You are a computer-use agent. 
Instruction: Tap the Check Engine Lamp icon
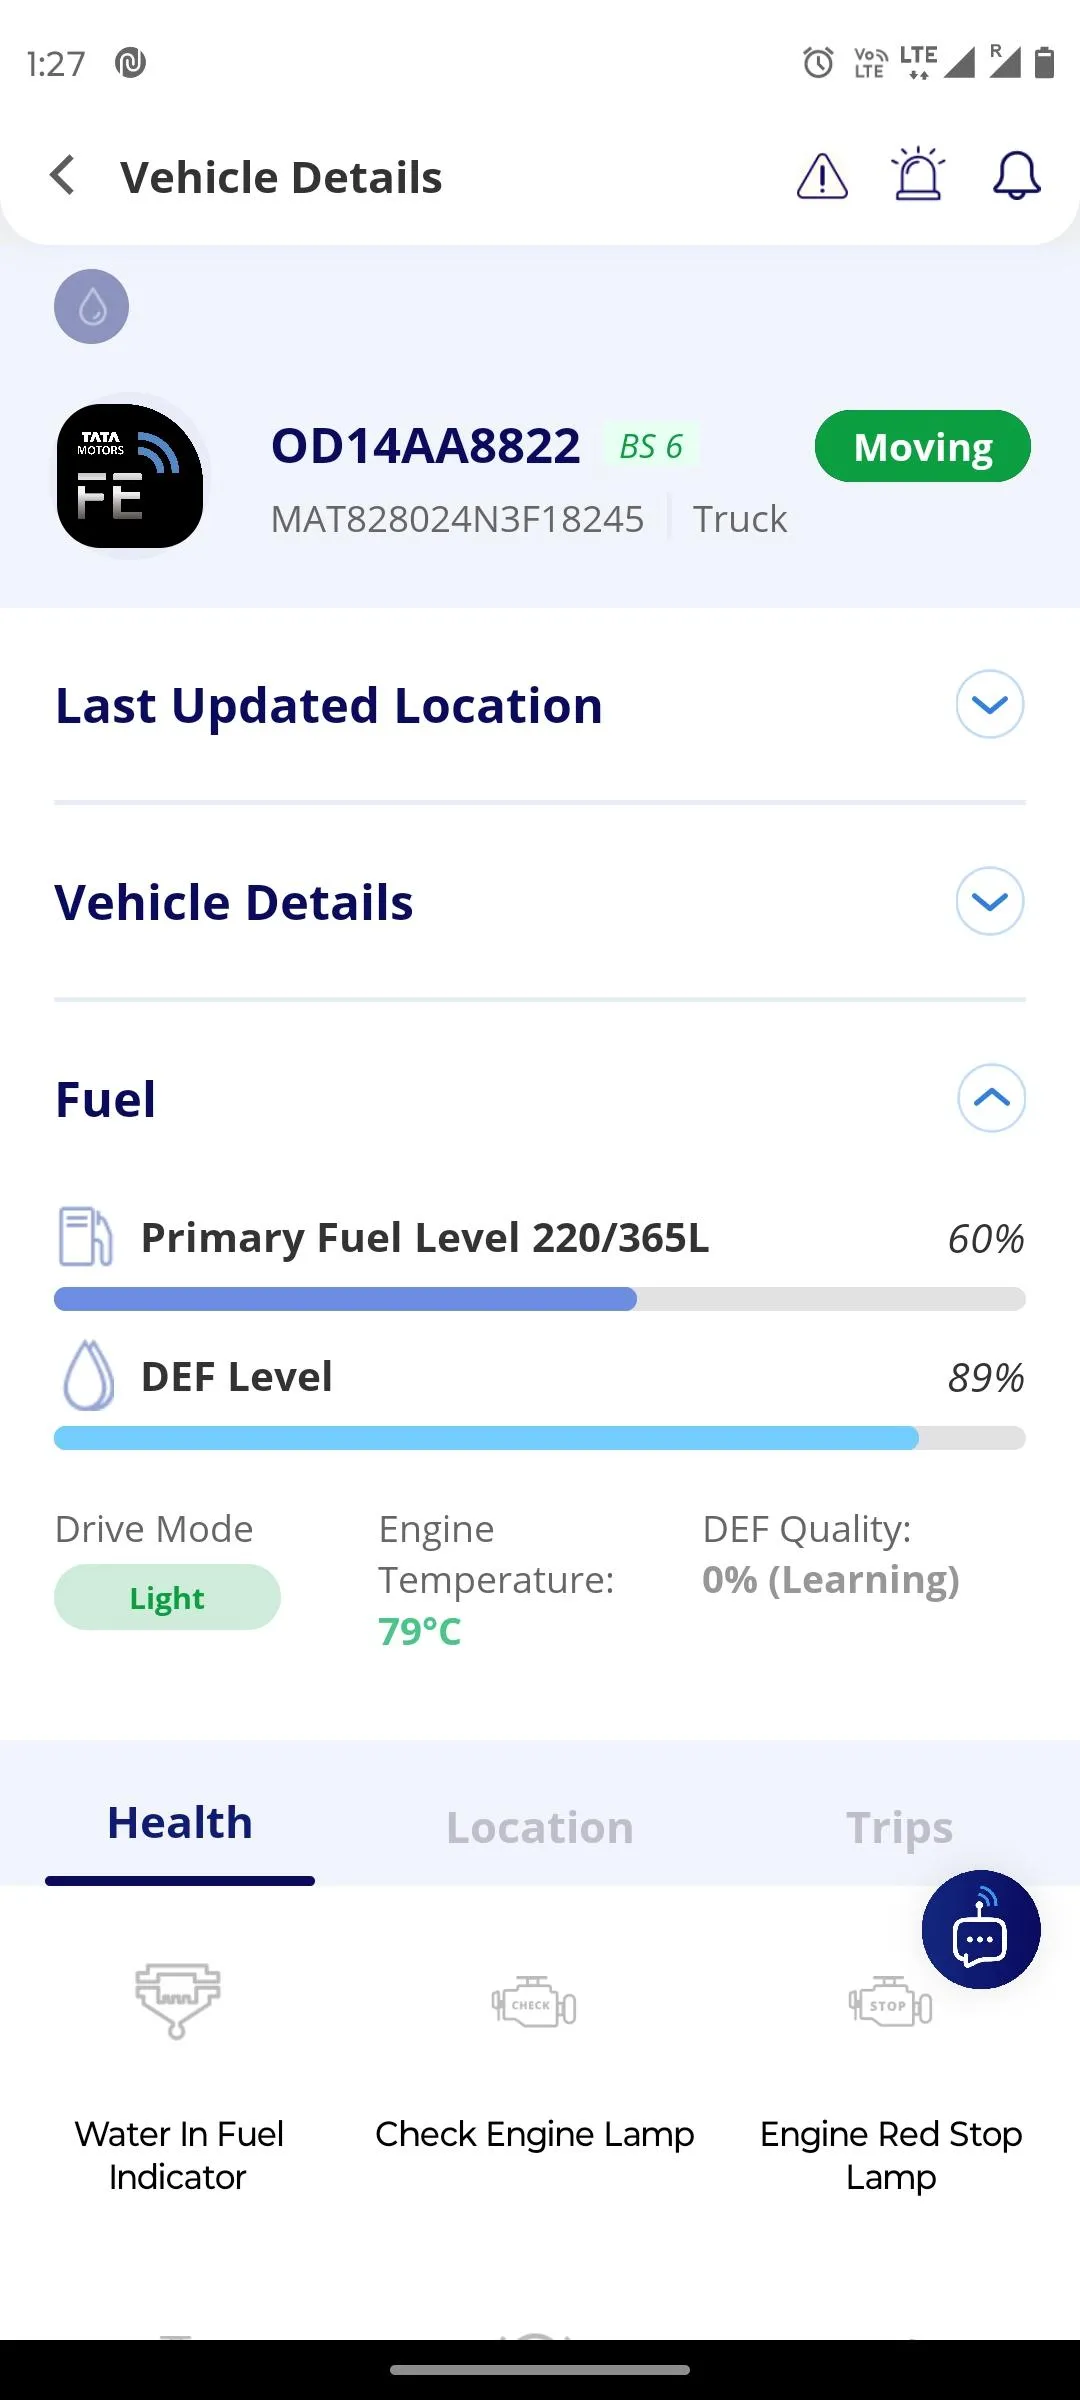(x=534, y=2003)
